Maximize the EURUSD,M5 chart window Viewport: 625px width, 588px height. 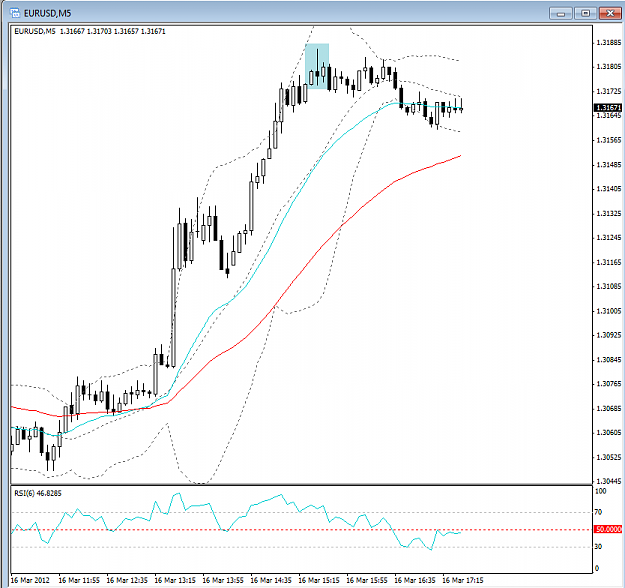pyautogui.click(x=585, y=14)
